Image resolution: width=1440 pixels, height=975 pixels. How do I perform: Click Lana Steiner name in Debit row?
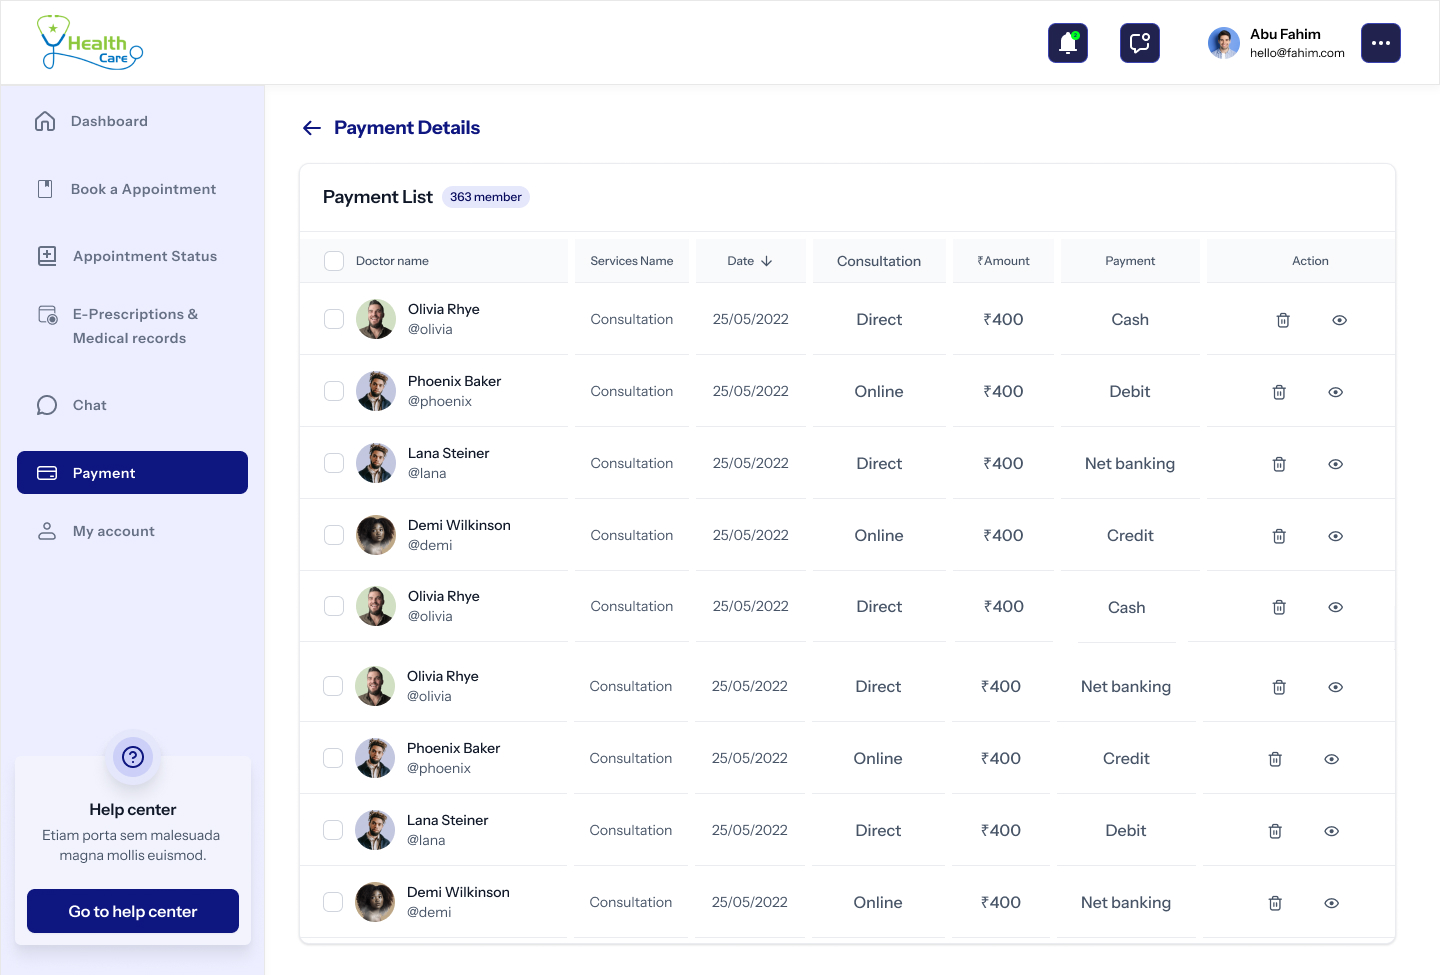click(x=448, y=820)
